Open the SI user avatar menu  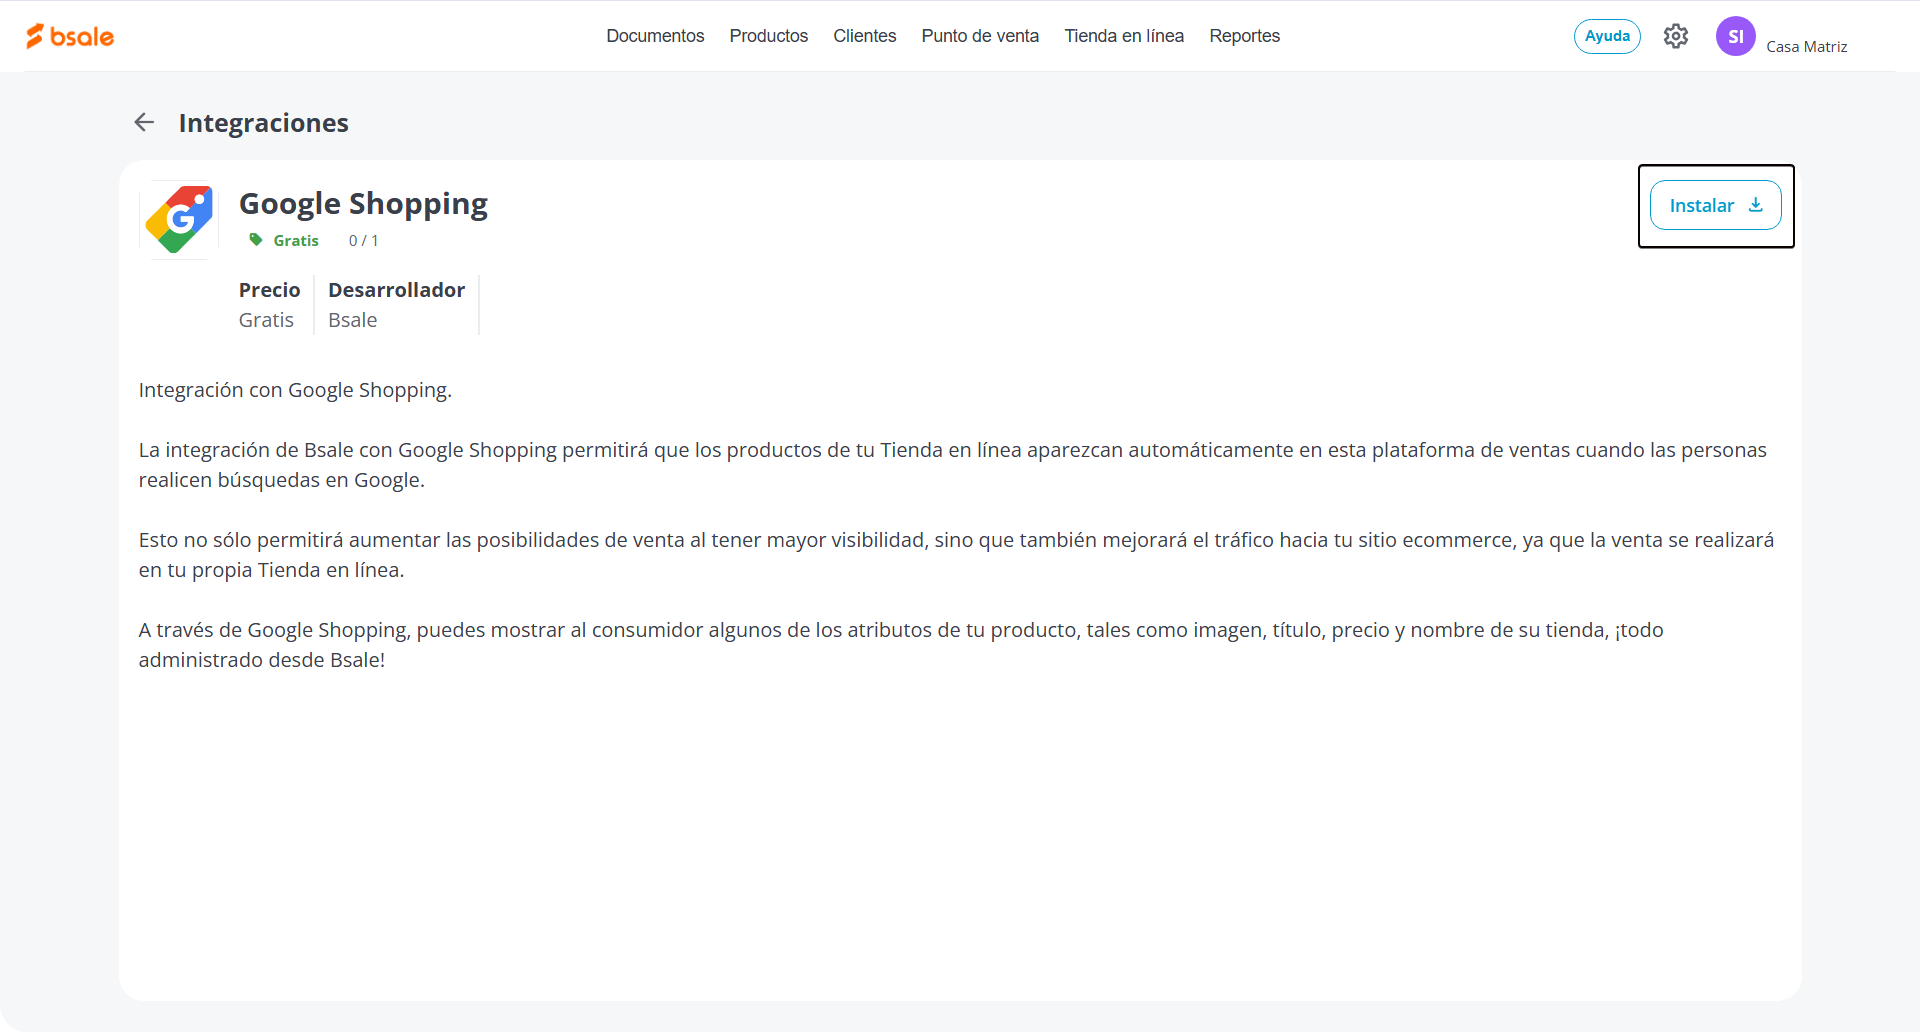click(1736, 36)
